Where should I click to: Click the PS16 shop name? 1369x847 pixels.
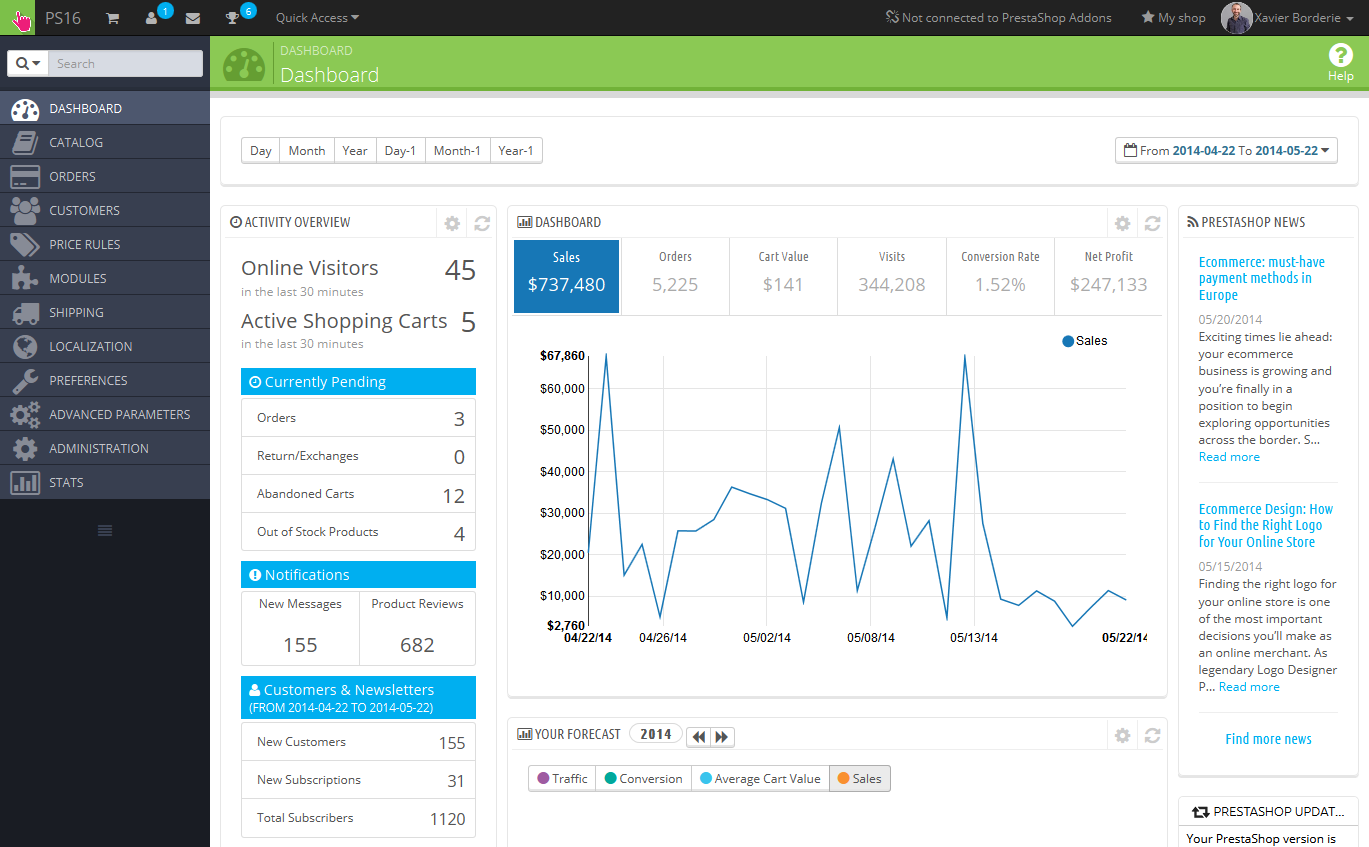[63, 18]
